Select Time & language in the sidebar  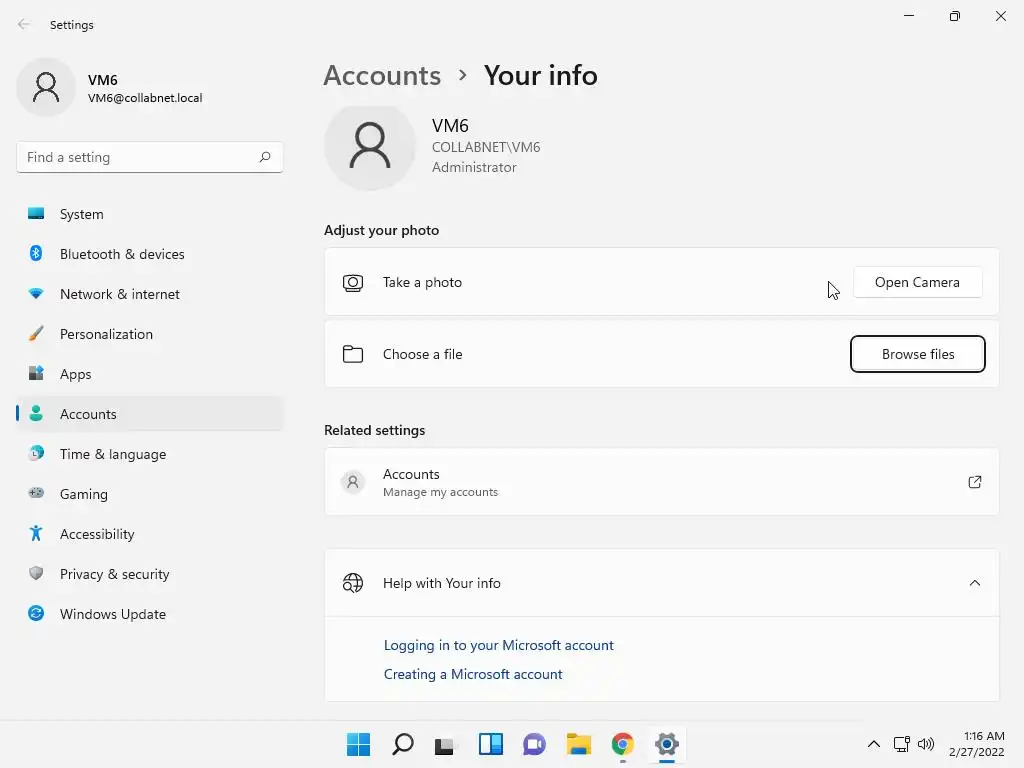tap(113, 454)
